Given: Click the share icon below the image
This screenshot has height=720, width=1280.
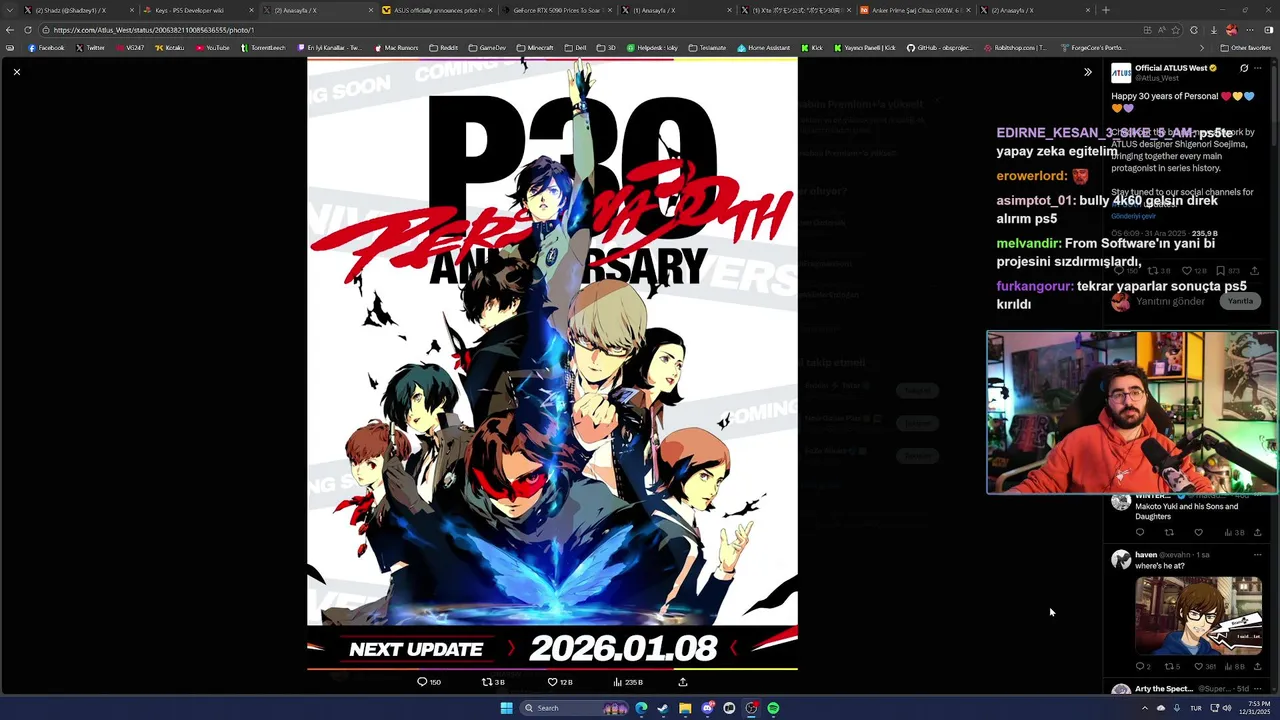Looking at the screenshot, I should click(683, 682).
